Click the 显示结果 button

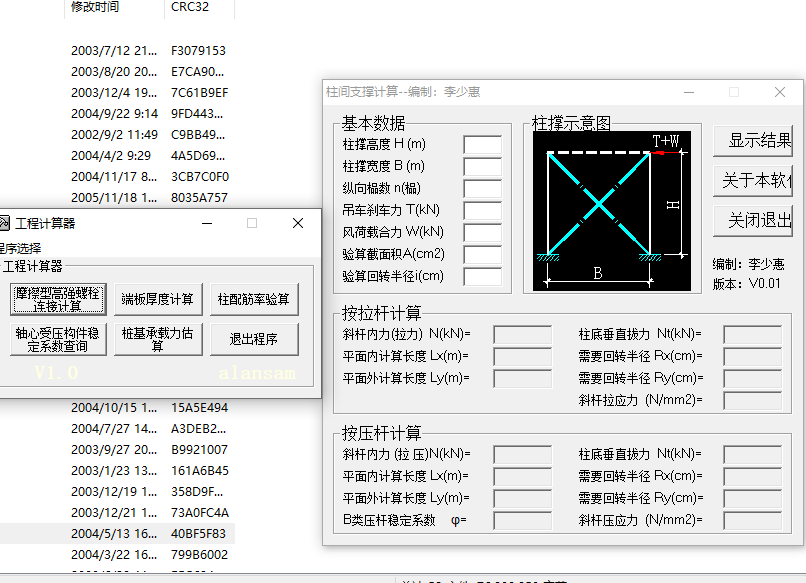pyautogui.click(x=757, y=141)
